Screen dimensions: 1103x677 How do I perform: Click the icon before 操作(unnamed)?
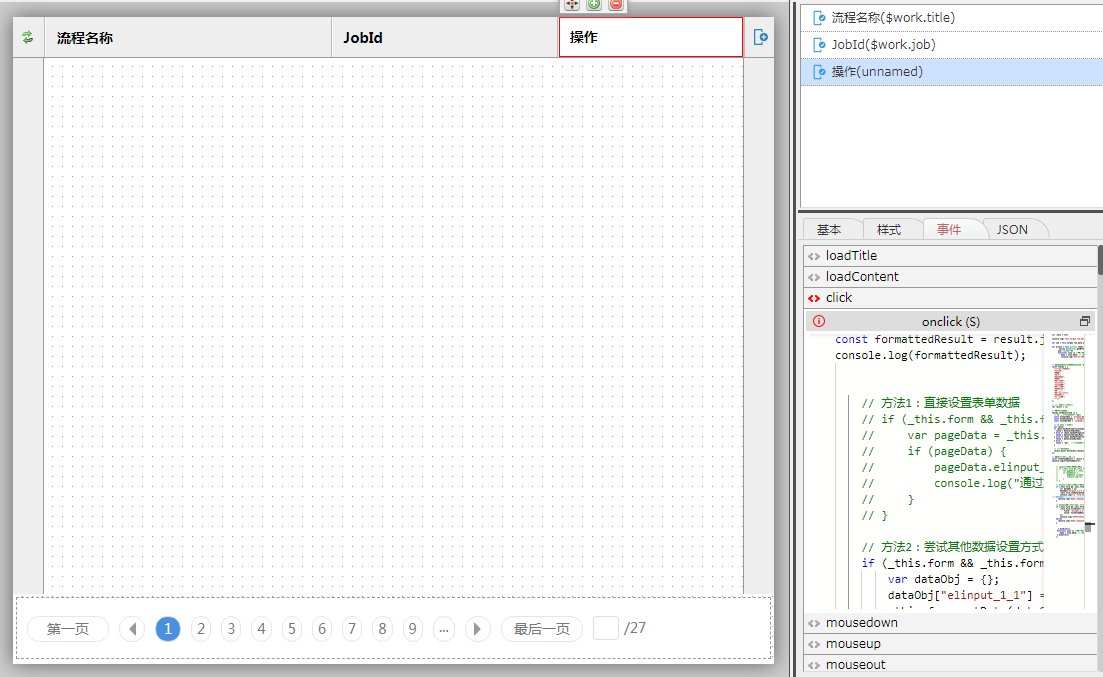[x=819, y=71]
